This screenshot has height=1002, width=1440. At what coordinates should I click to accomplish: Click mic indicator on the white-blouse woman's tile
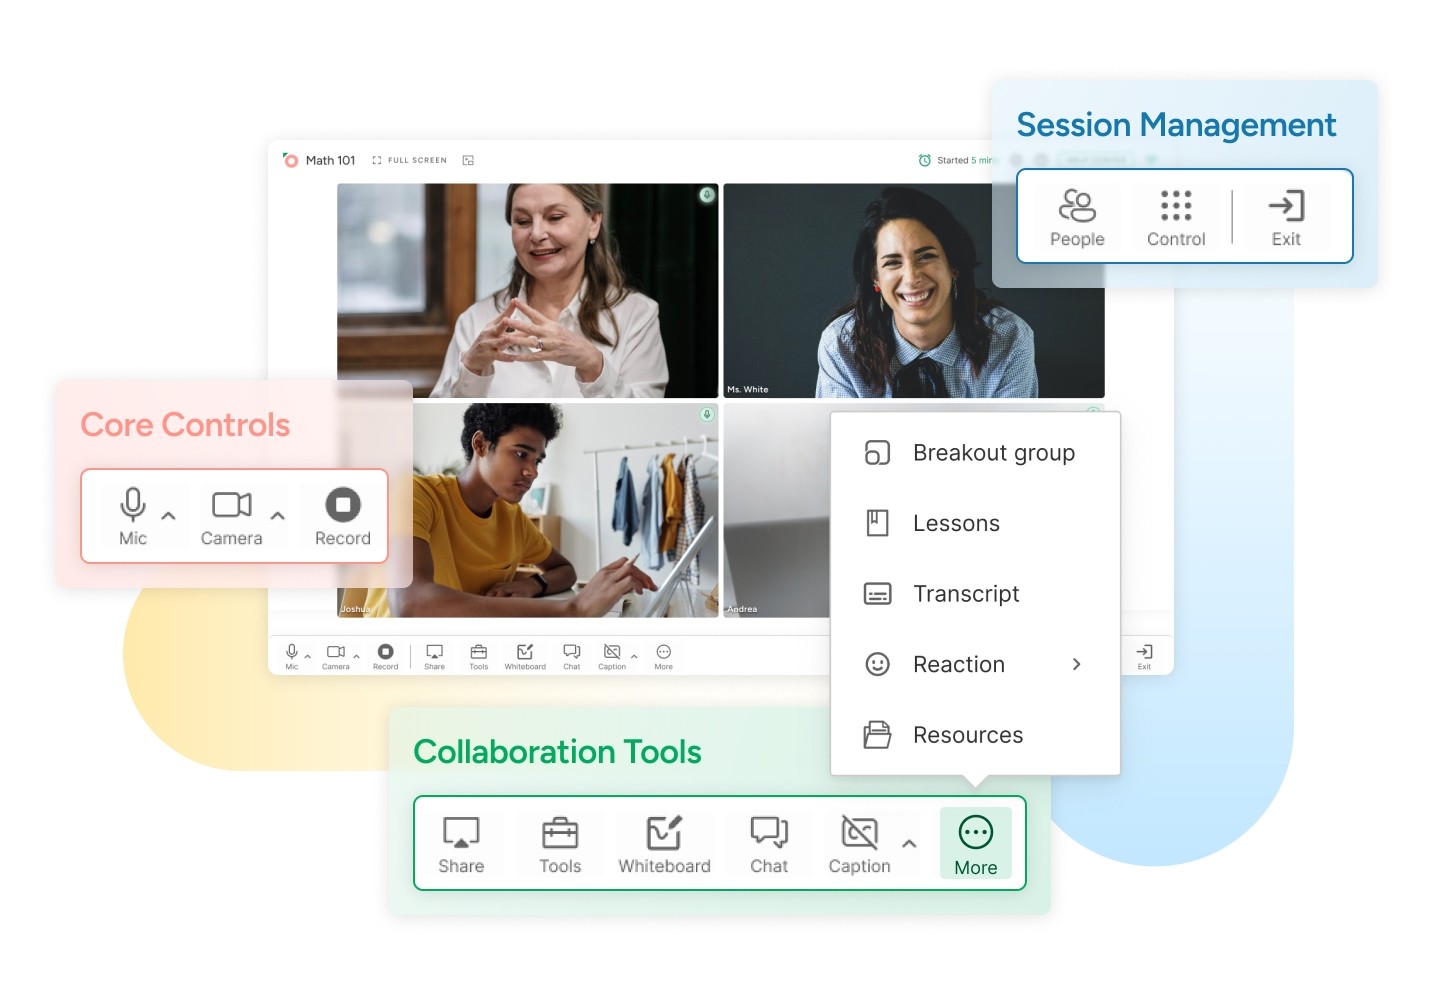pos(707,195)
